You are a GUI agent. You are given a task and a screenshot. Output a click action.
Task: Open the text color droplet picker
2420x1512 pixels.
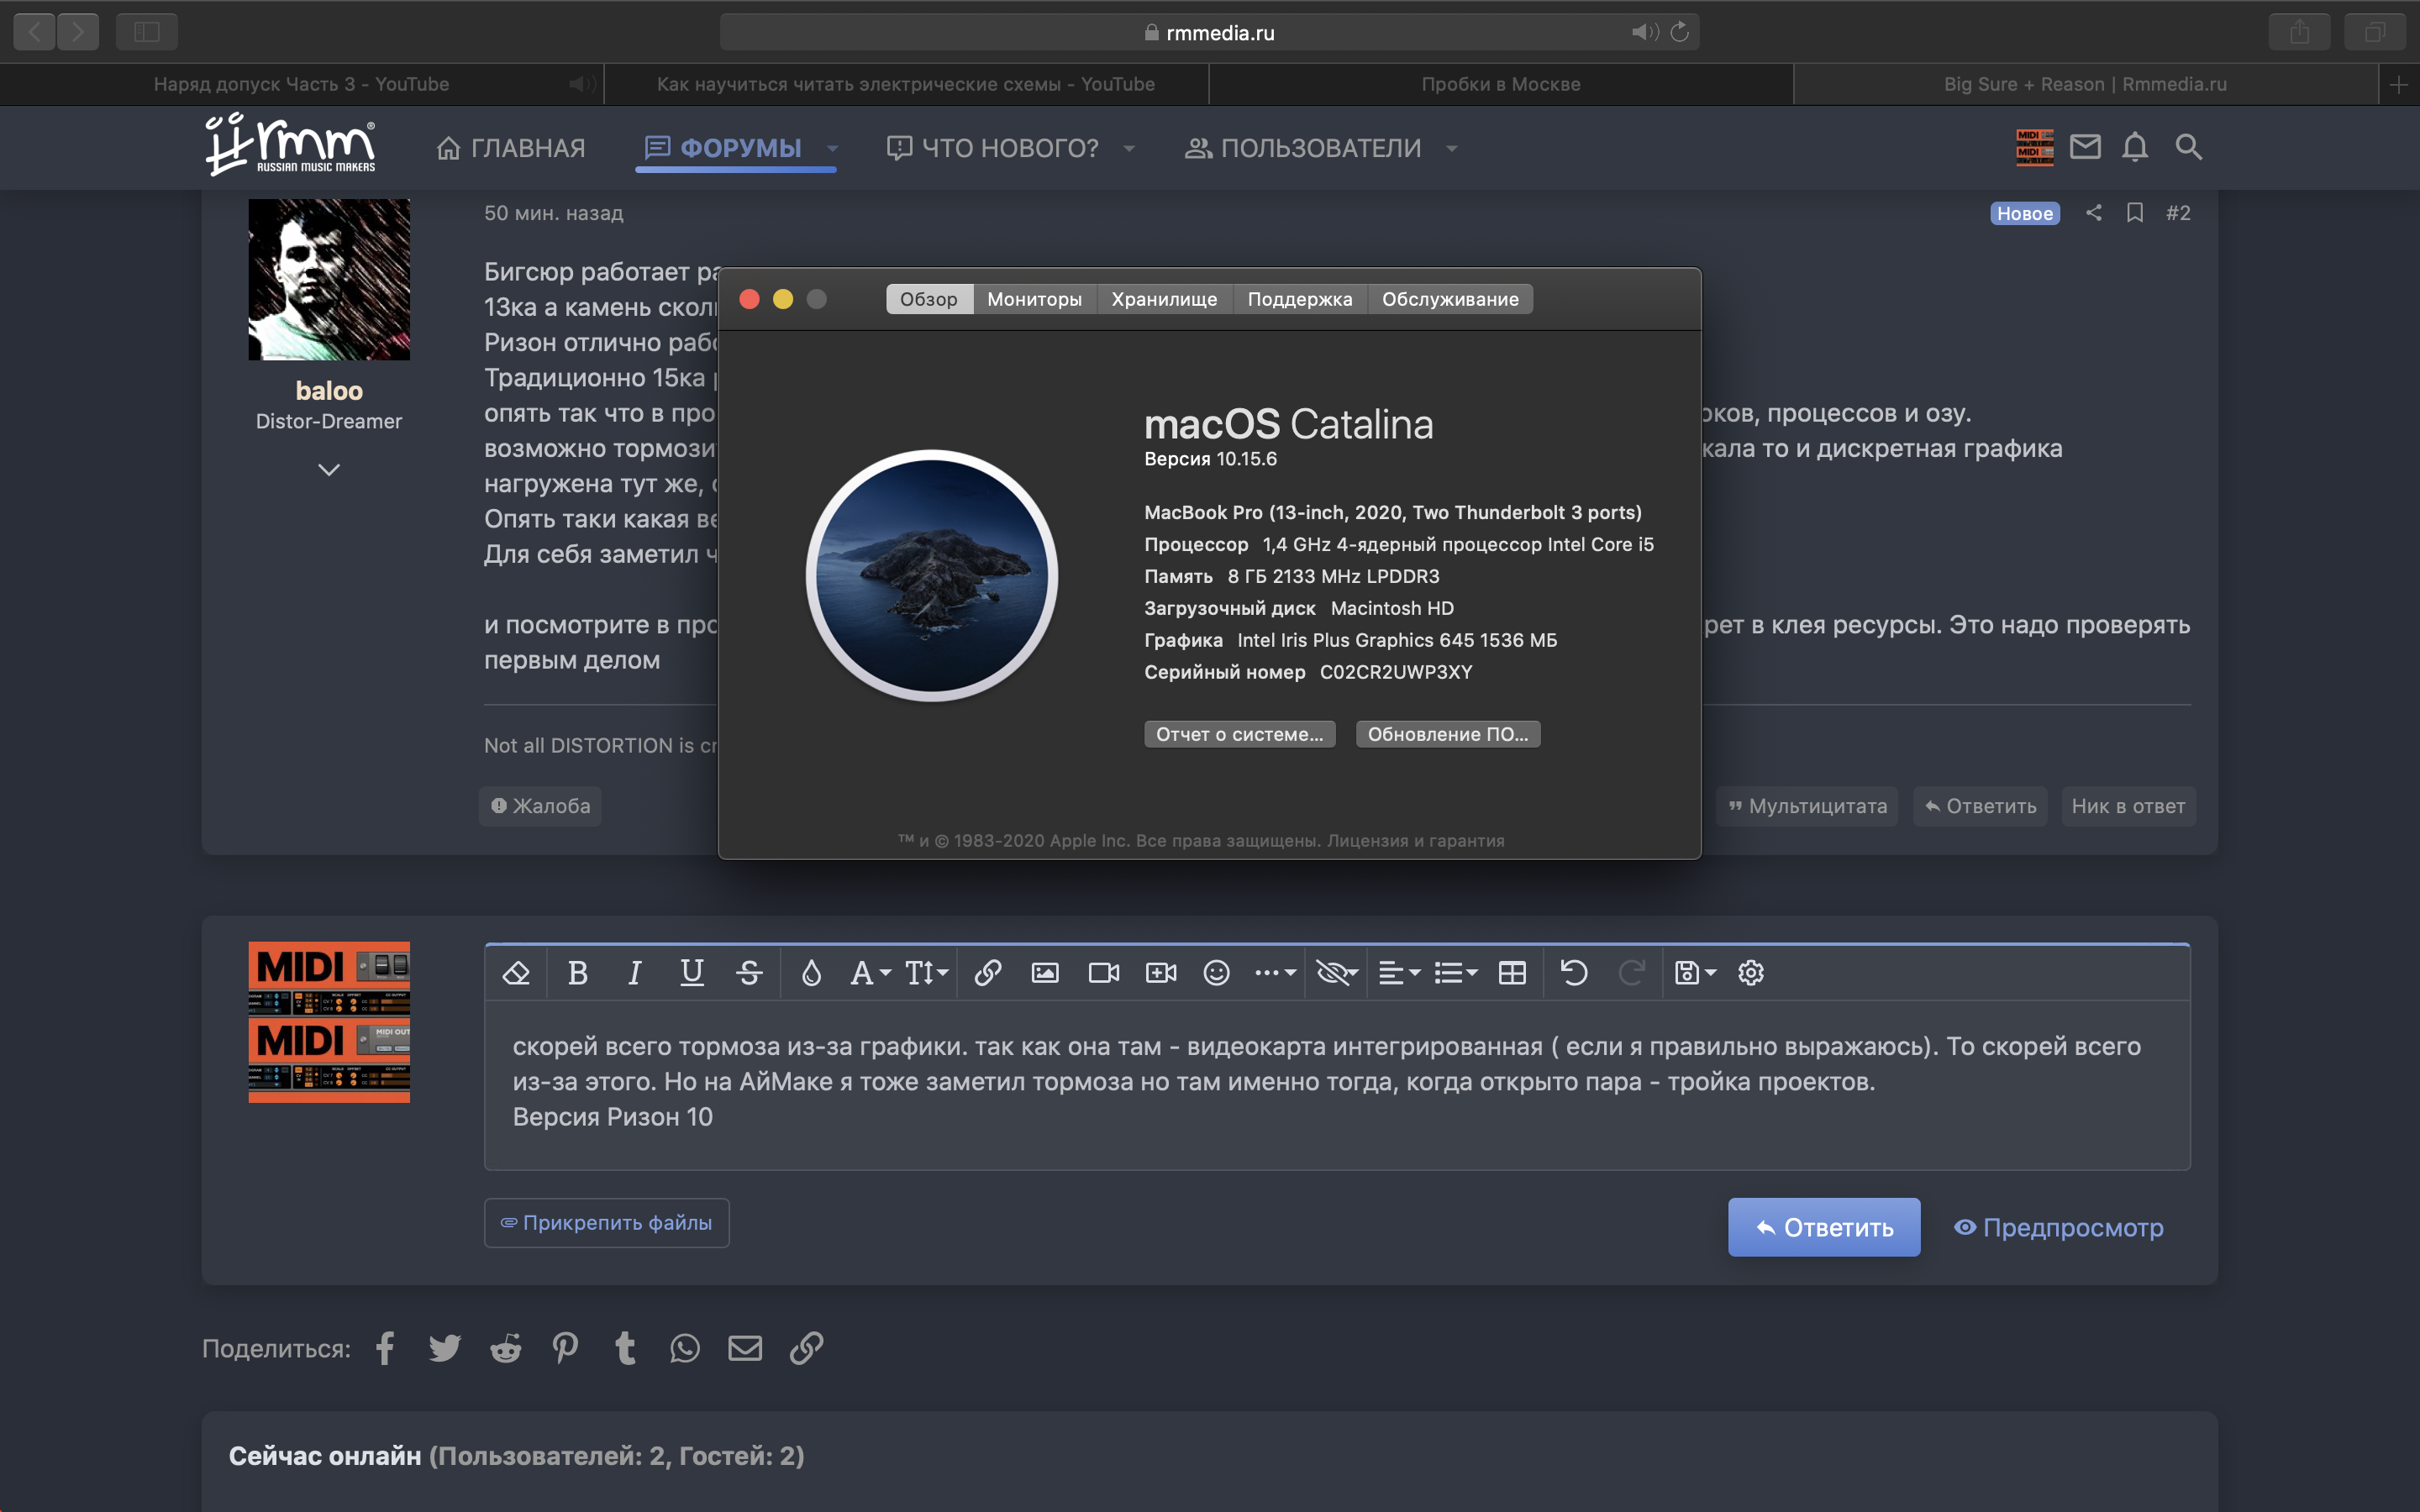tap(811, 972)
